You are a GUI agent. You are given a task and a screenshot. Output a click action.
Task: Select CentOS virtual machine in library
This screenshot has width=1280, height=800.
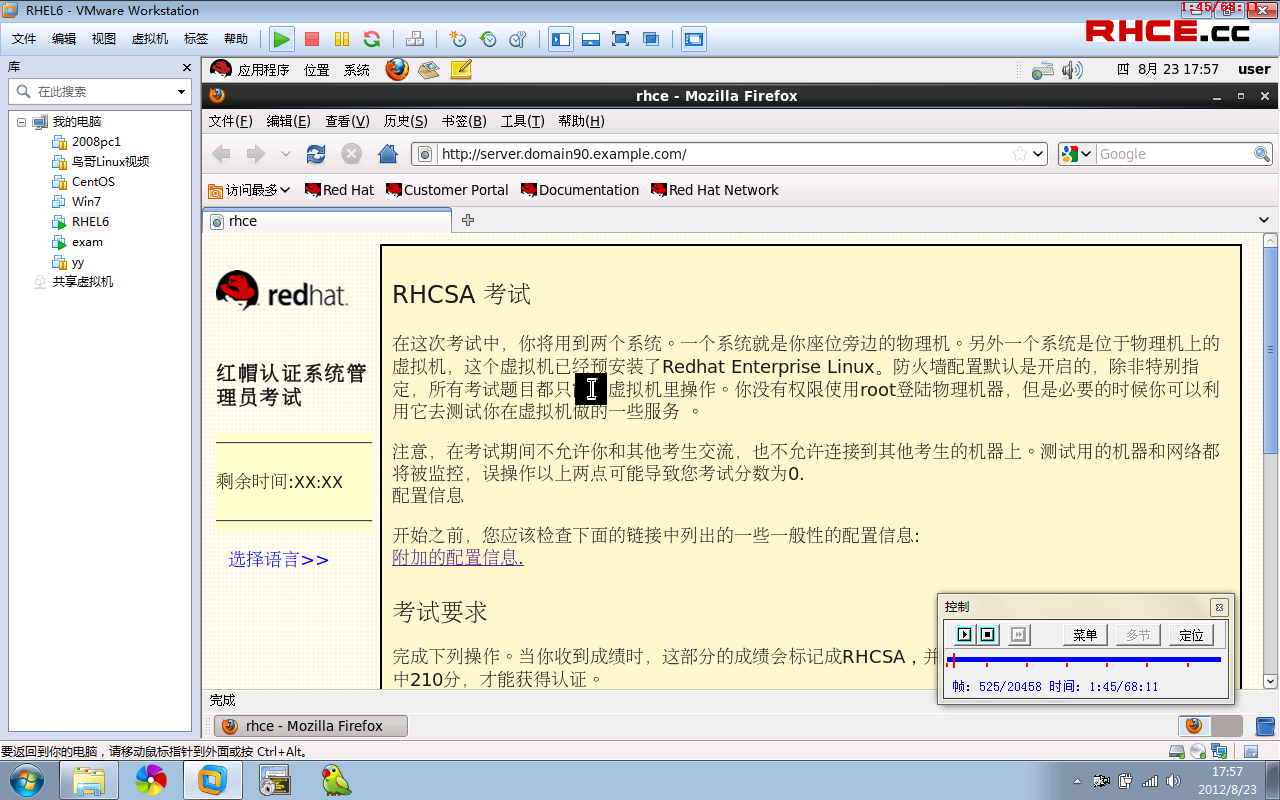(x=93, y=182)
